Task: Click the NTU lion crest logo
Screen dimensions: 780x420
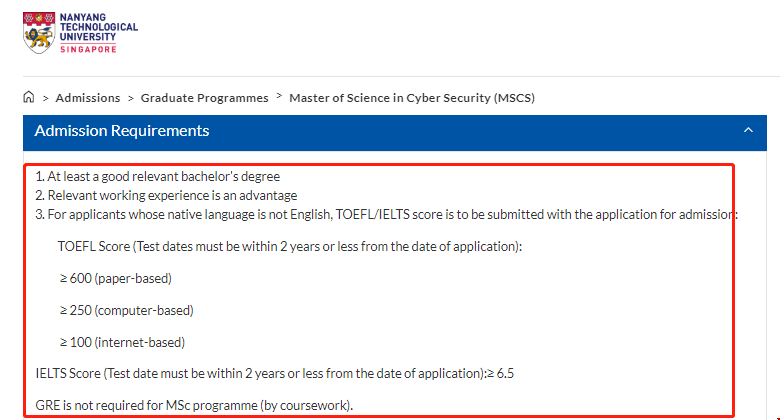Action: coord(39,32)
